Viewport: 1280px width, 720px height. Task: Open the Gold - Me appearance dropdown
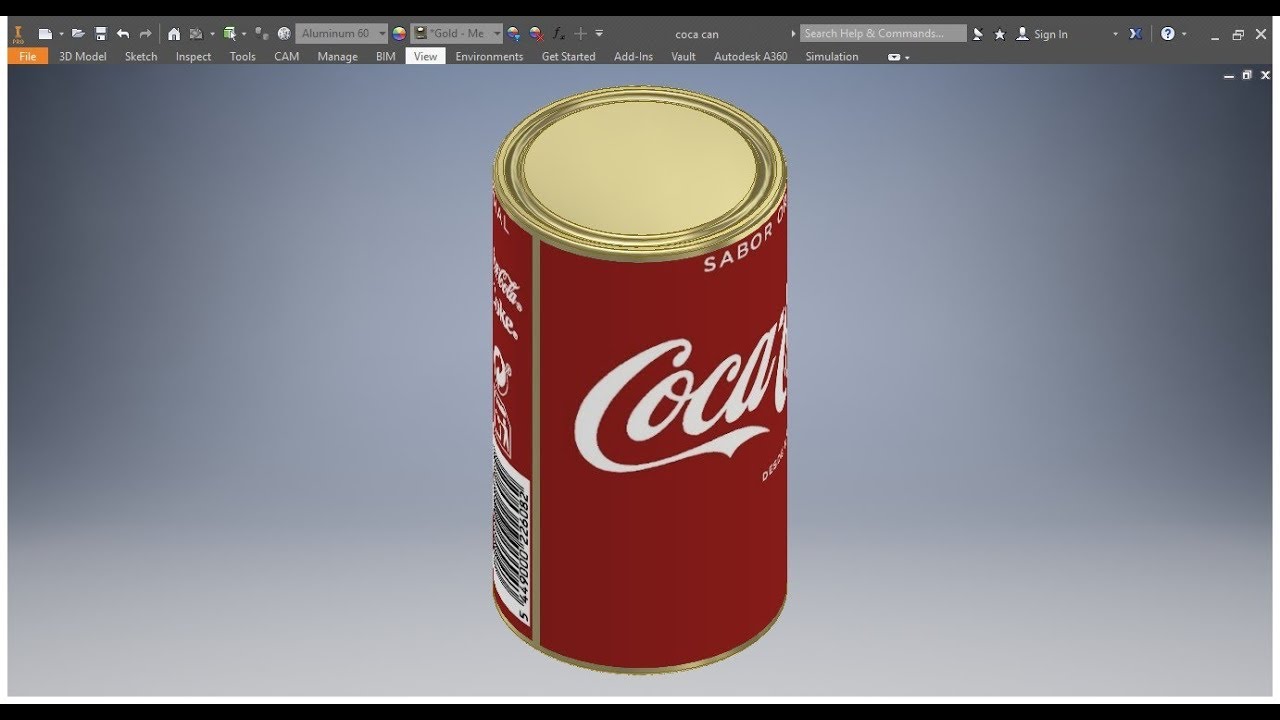(456, 34)
